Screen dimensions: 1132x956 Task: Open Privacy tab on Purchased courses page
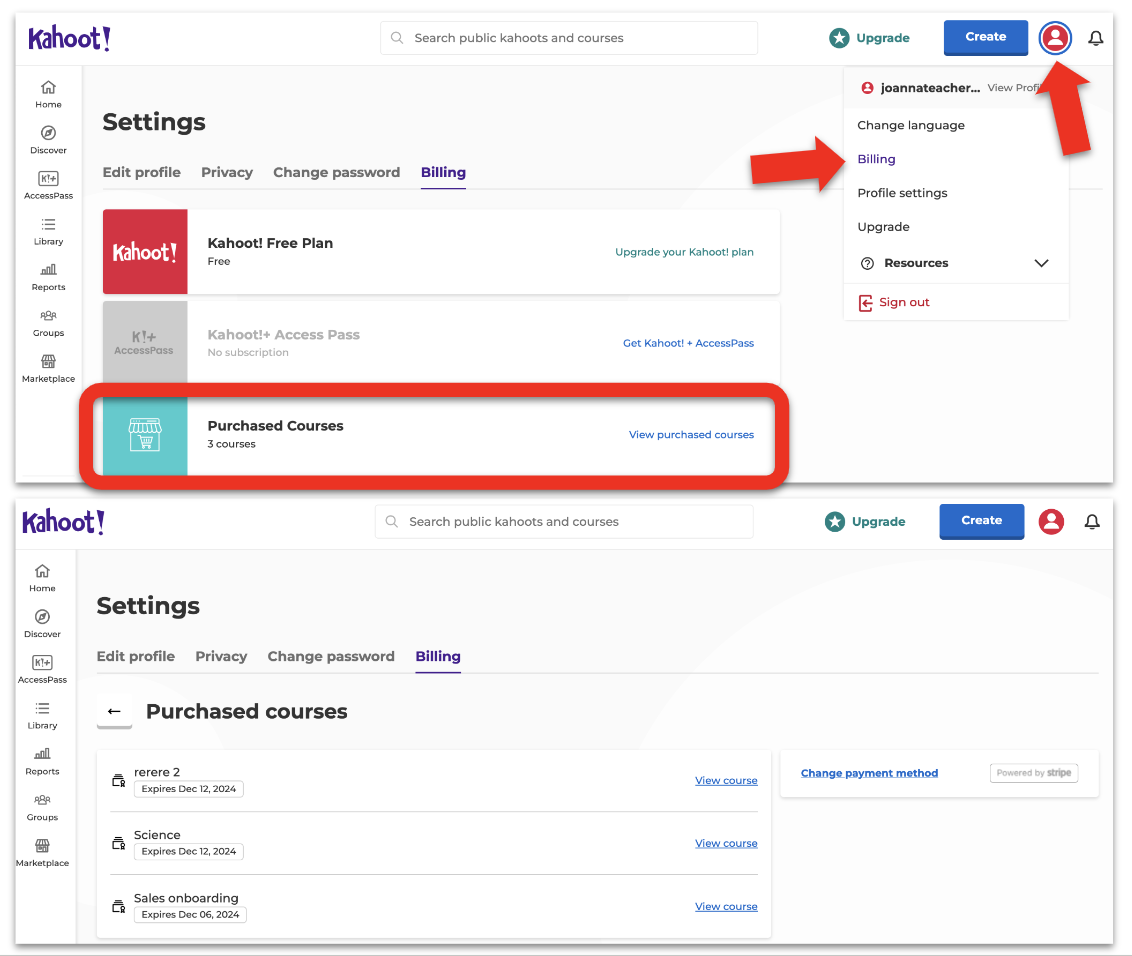click(221, 656)
